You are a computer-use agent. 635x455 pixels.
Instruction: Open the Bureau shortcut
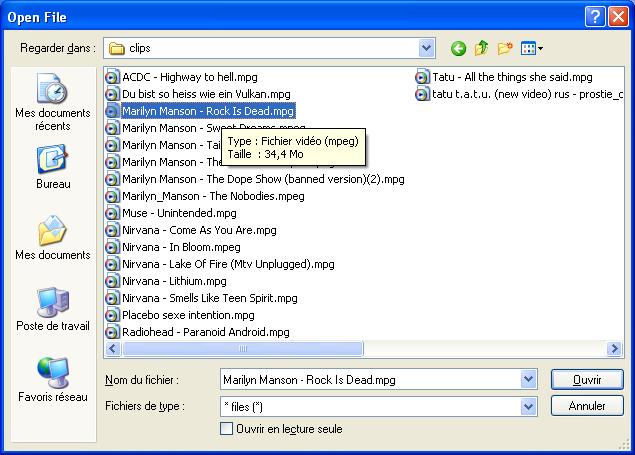click(x=53, y=167)
